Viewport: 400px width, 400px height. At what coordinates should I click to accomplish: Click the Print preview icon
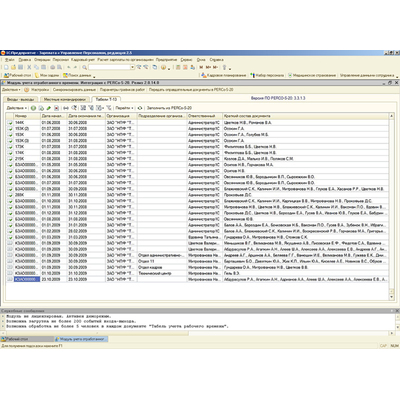click(59, 67)
